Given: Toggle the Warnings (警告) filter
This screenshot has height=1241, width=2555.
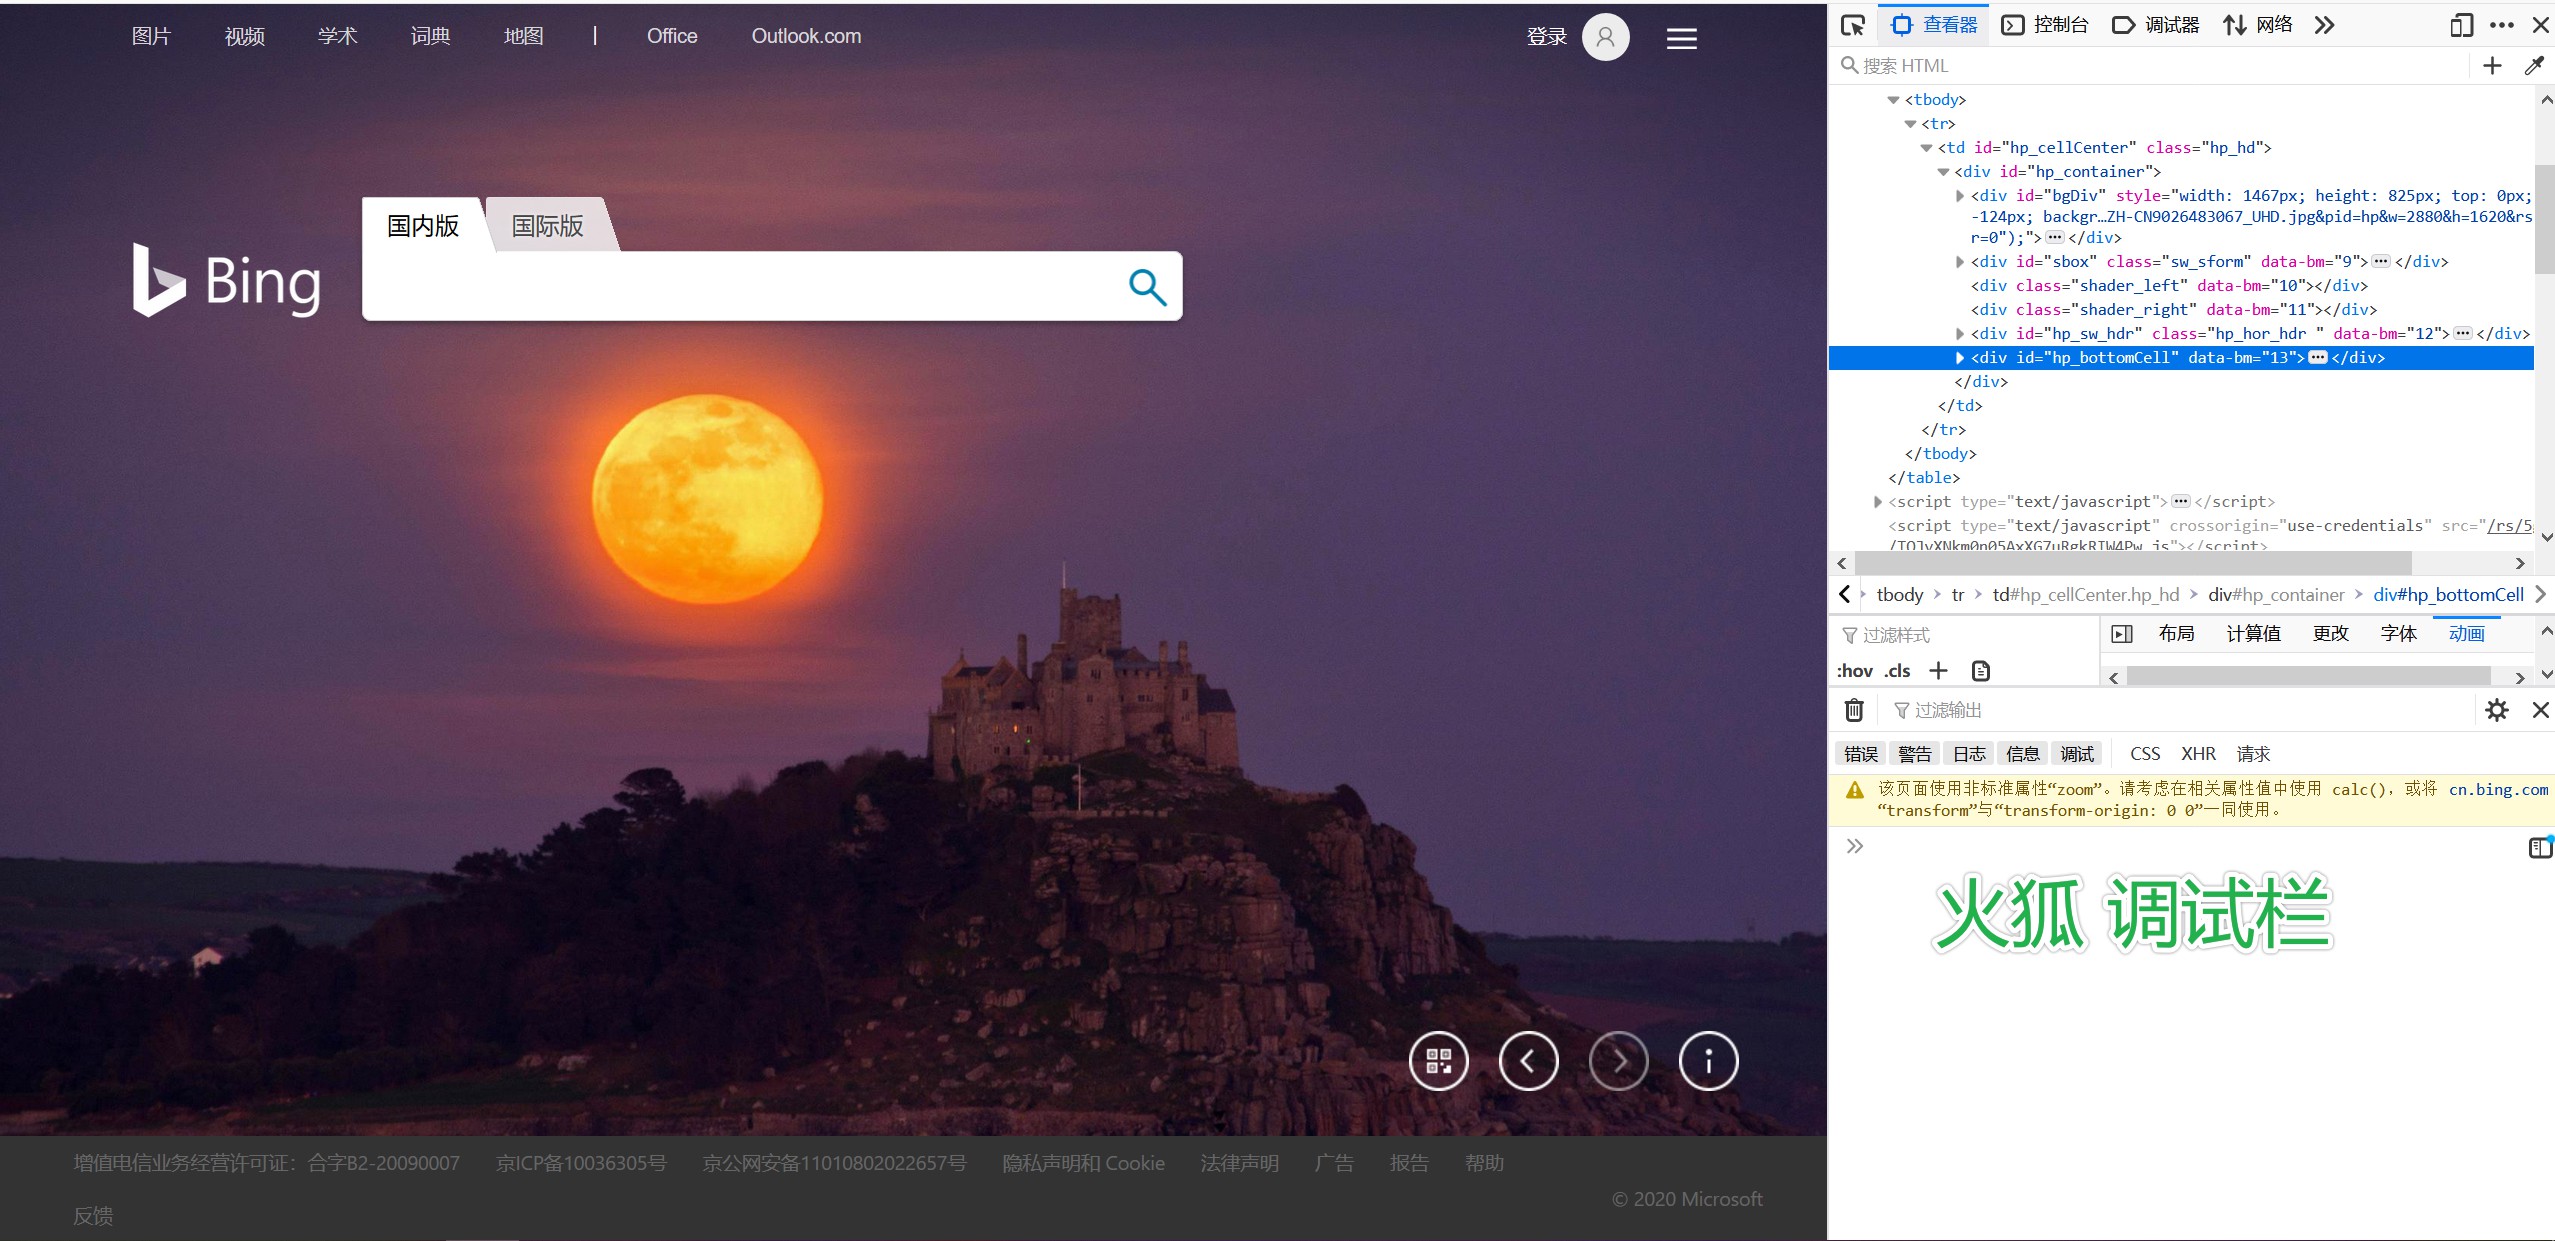Looking at the screenshot, I should (1915, 754).
